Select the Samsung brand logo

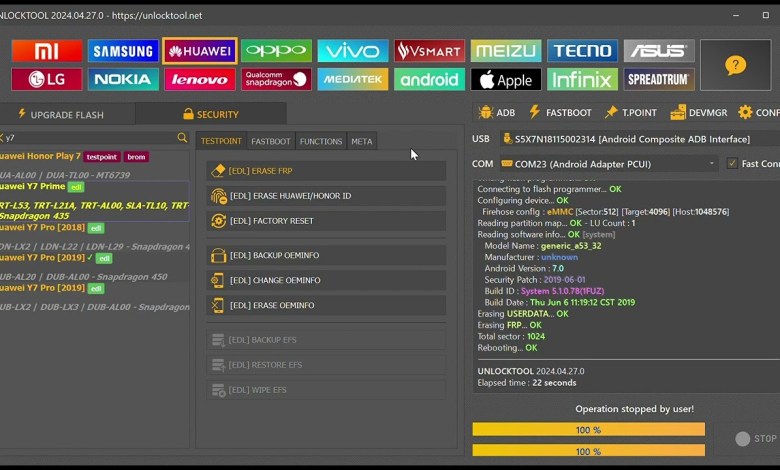point(123,51)
